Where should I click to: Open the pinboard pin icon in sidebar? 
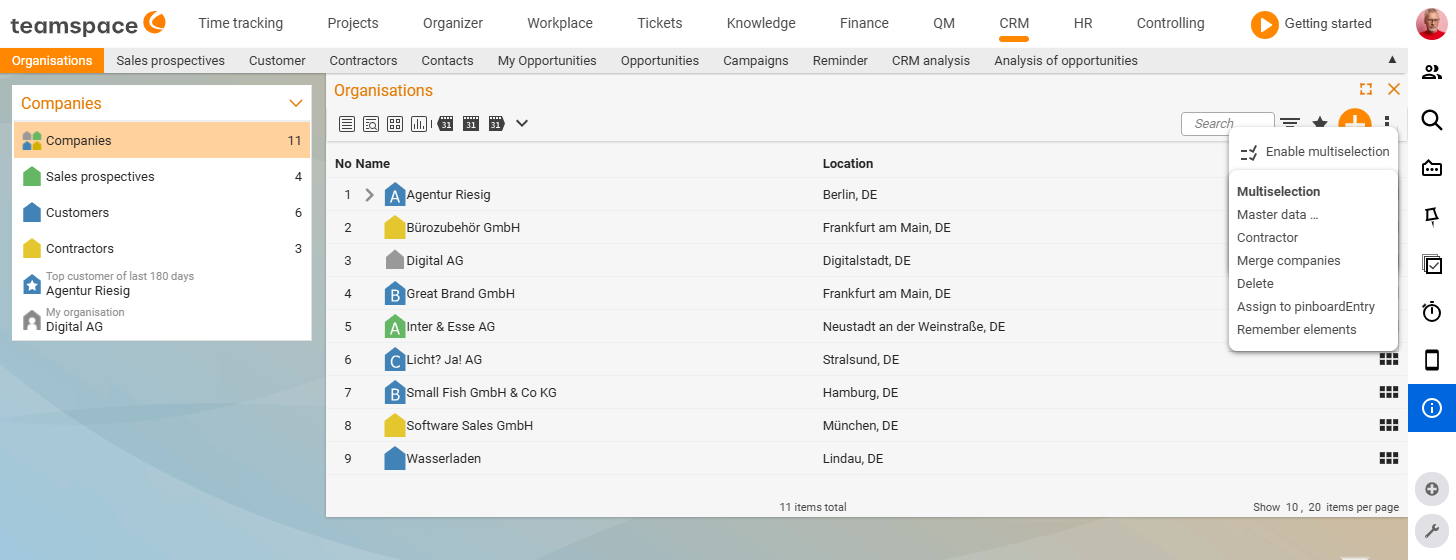1432,216
